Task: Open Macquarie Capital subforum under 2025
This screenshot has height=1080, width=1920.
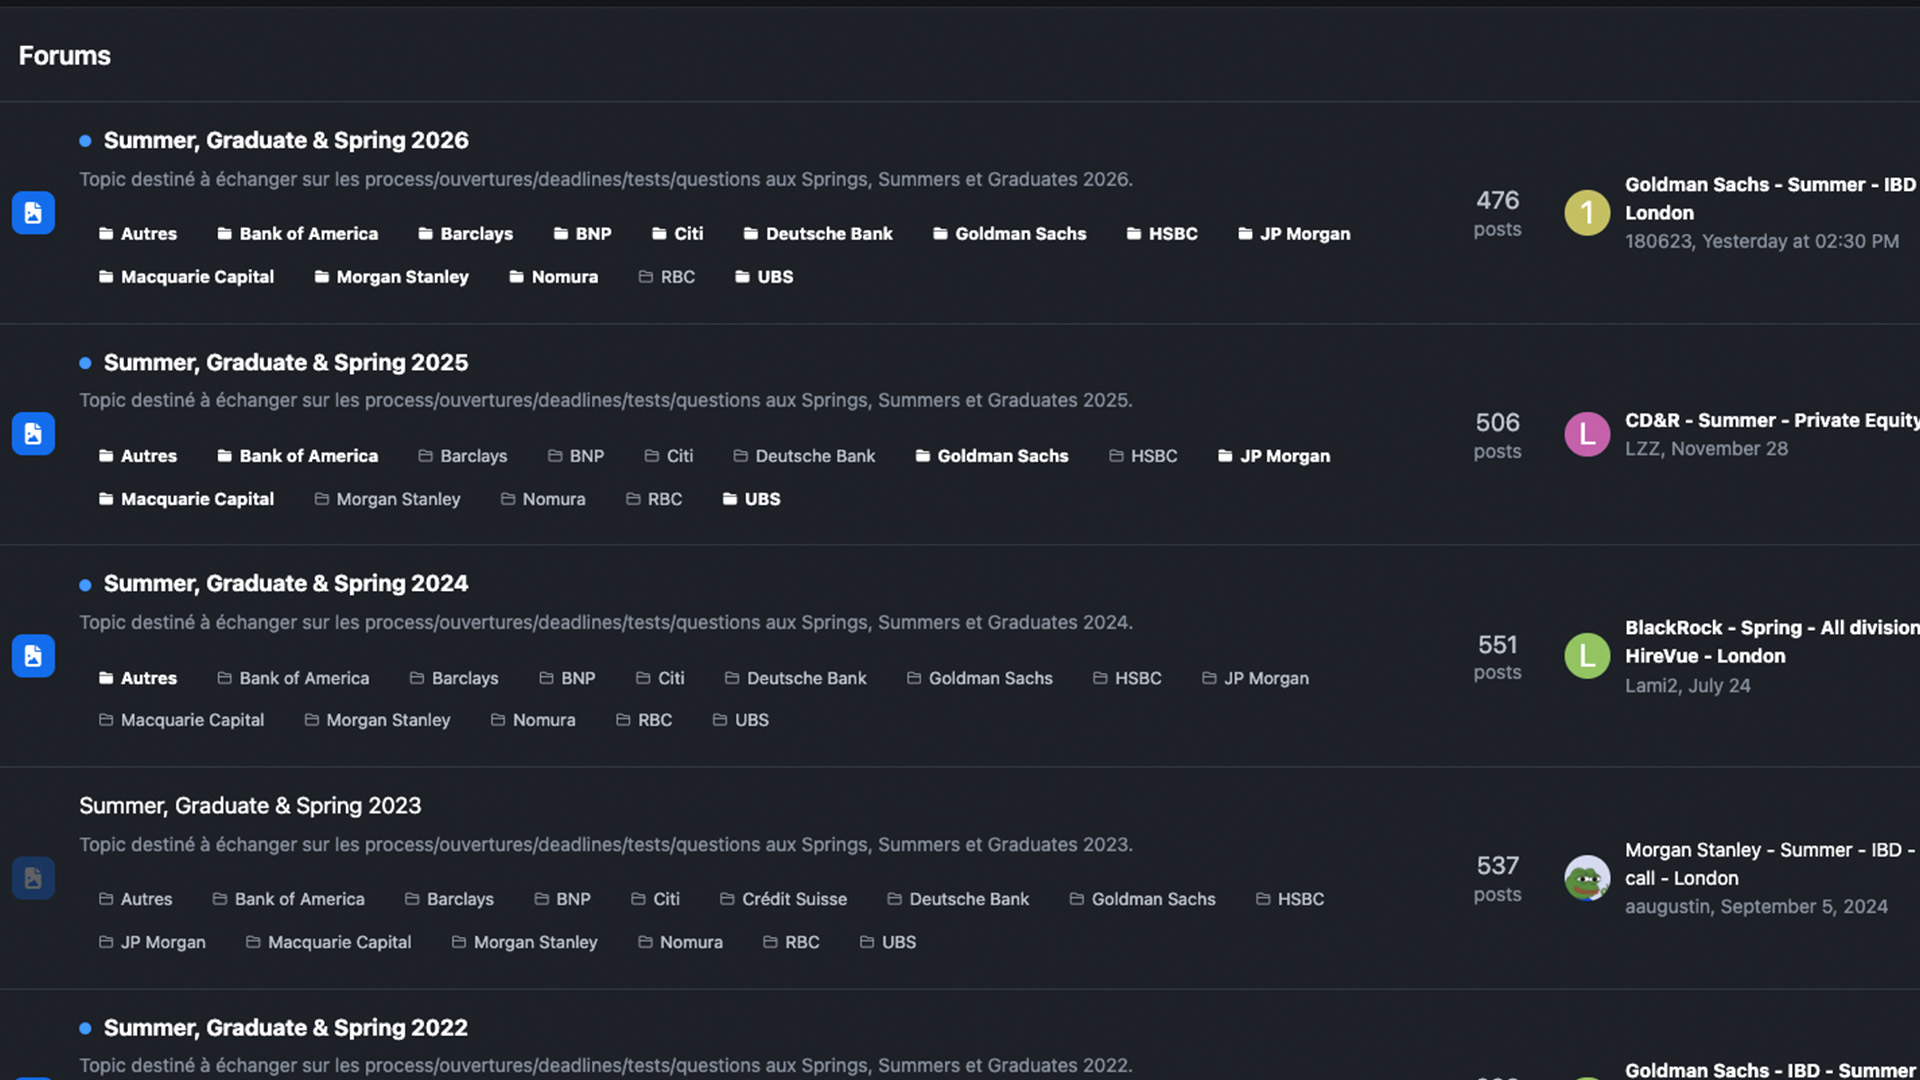Action: (197, 499)
